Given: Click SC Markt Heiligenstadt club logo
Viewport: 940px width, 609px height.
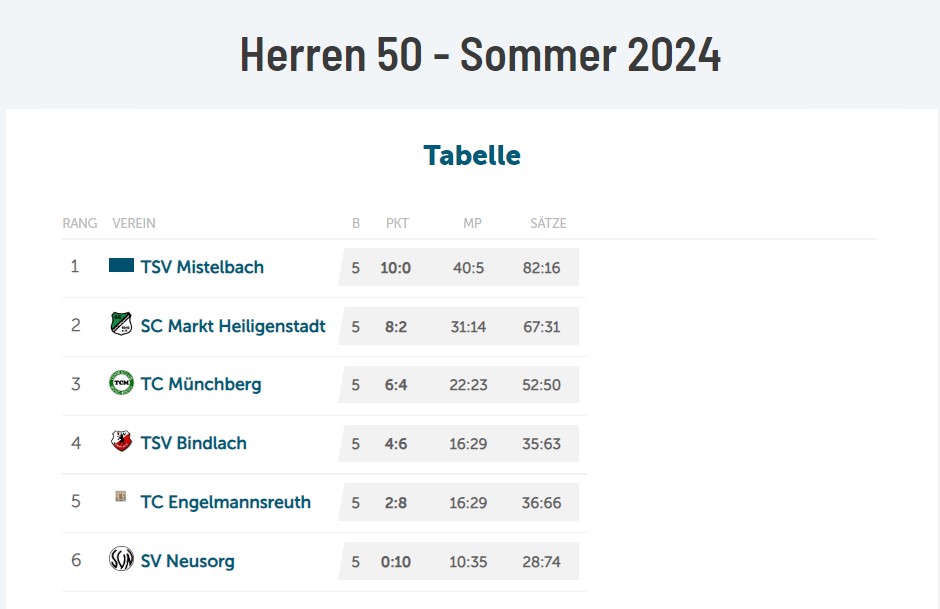Looking at the screenshot, I should tap(121, 324).
